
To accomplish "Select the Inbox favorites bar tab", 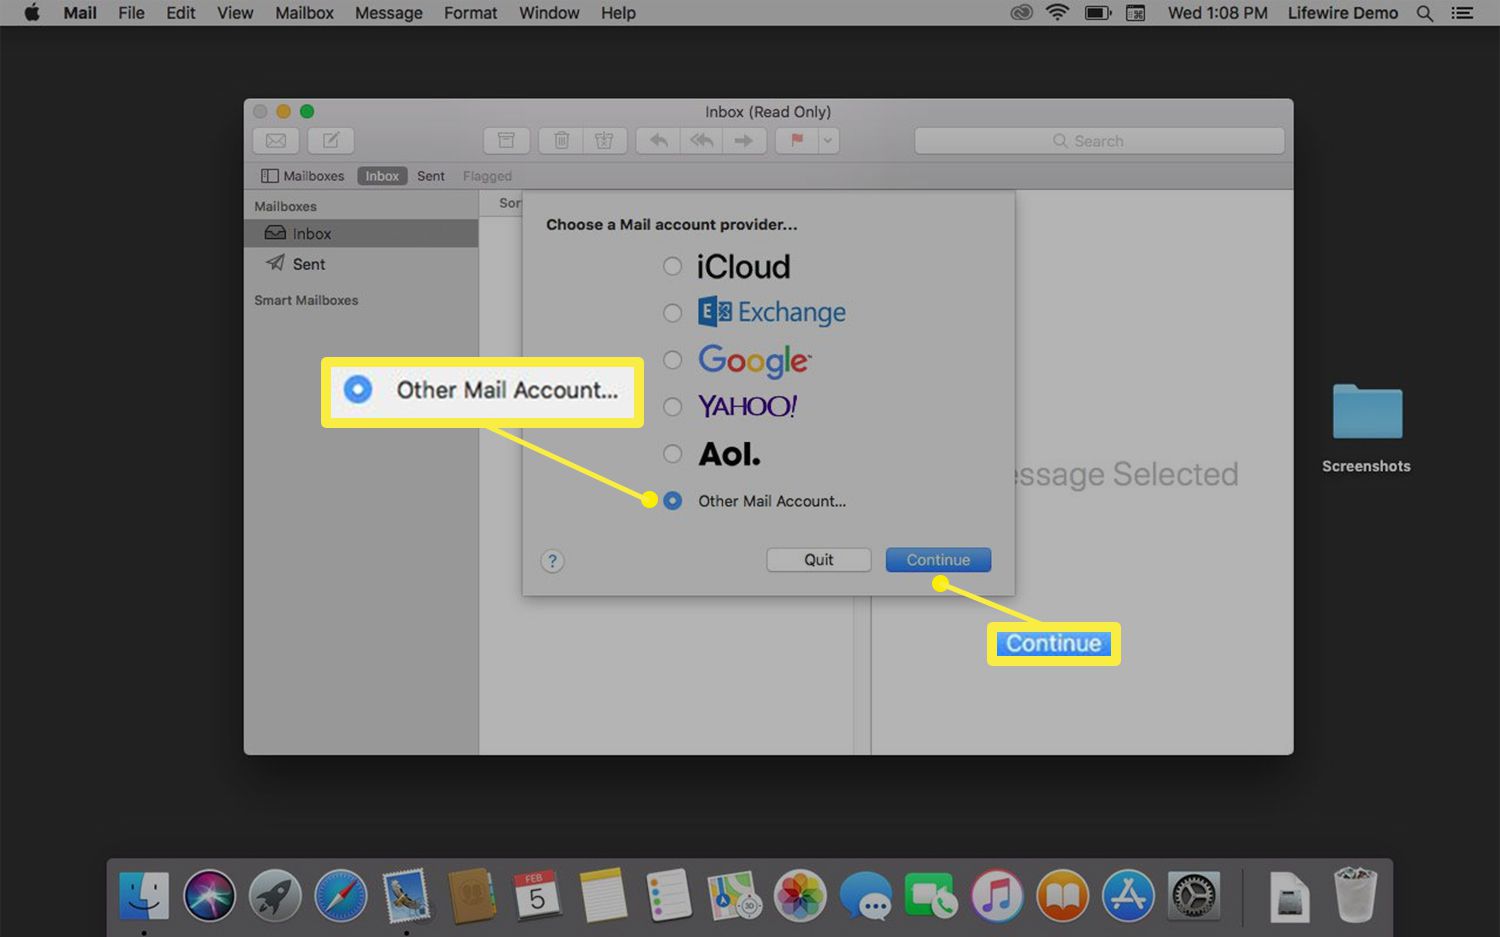I will pos(382,176).
